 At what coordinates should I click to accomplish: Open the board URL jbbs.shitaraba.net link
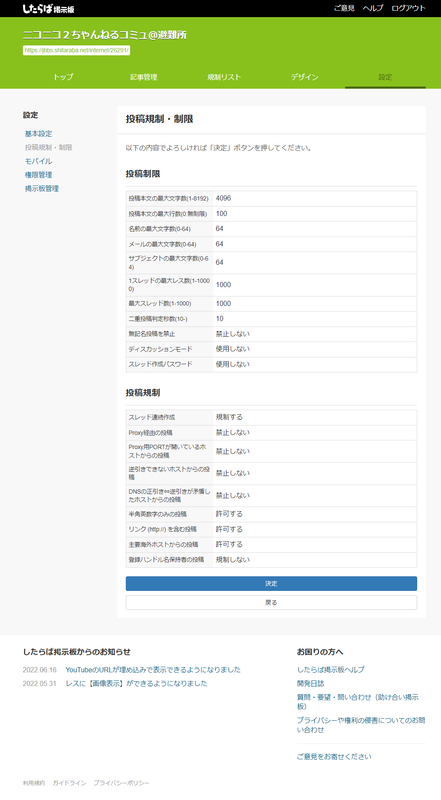[x=77, y=51]
